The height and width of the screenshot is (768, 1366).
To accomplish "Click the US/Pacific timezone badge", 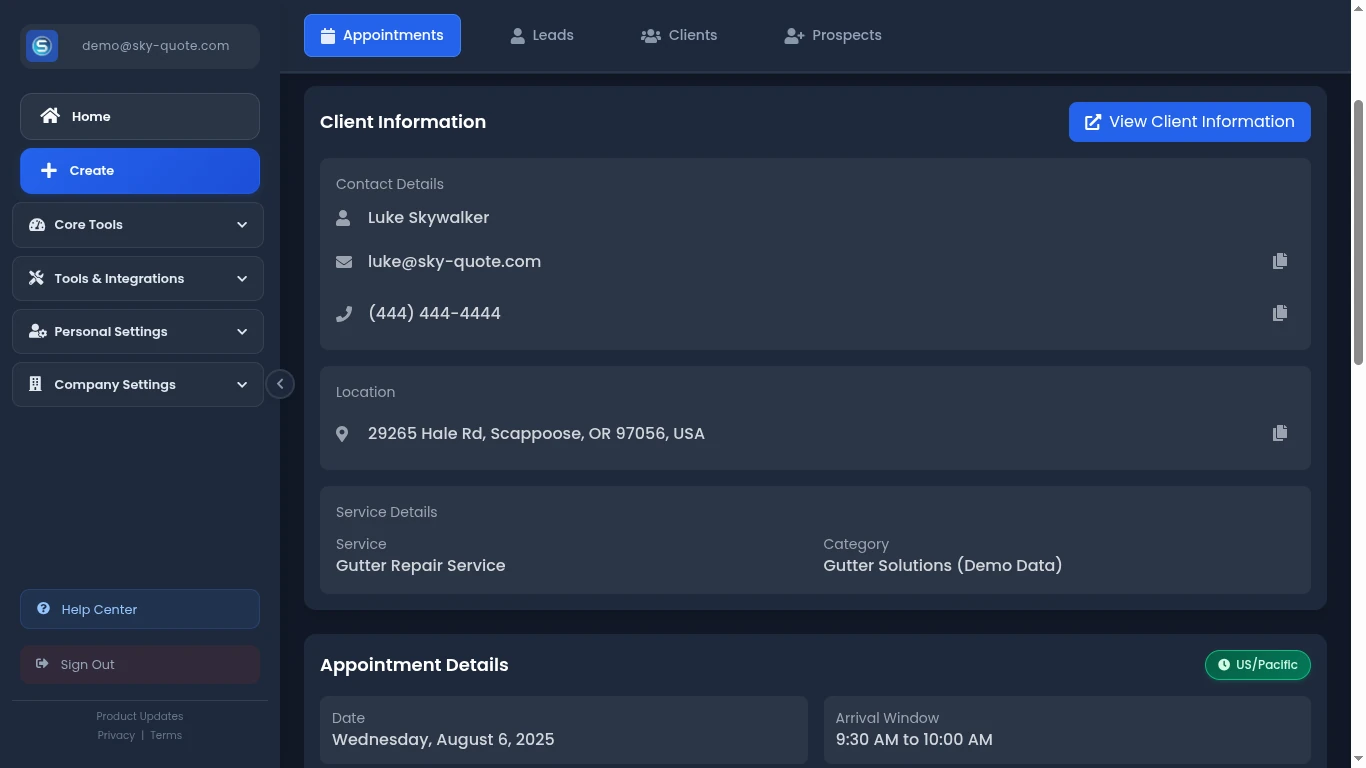I will pos(1257,664).
